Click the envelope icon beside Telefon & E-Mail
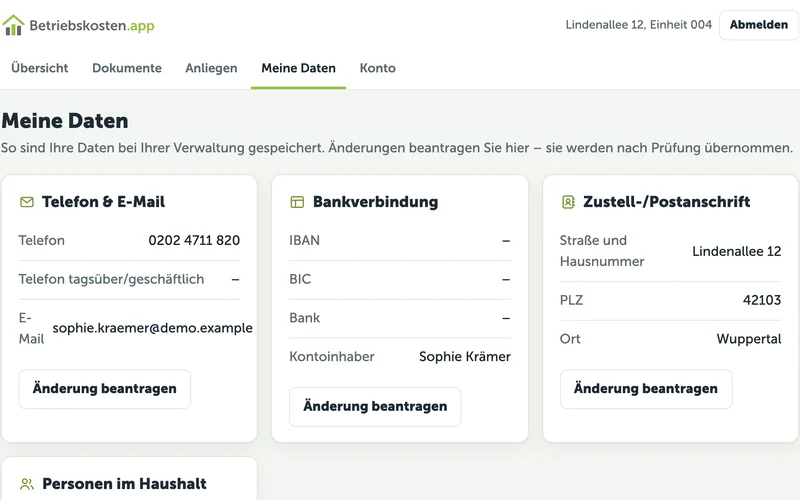The height and width of the screenshot is (500, 800). (27, 202)
